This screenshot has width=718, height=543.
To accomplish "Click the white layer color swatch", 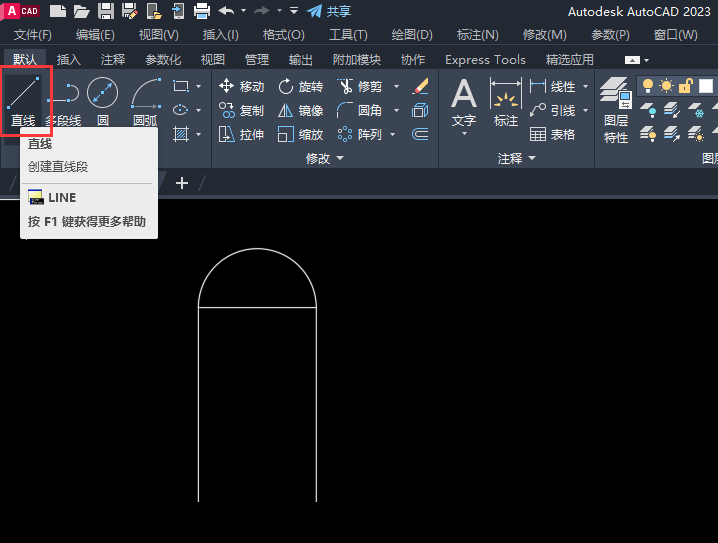I will coord(706,86).
